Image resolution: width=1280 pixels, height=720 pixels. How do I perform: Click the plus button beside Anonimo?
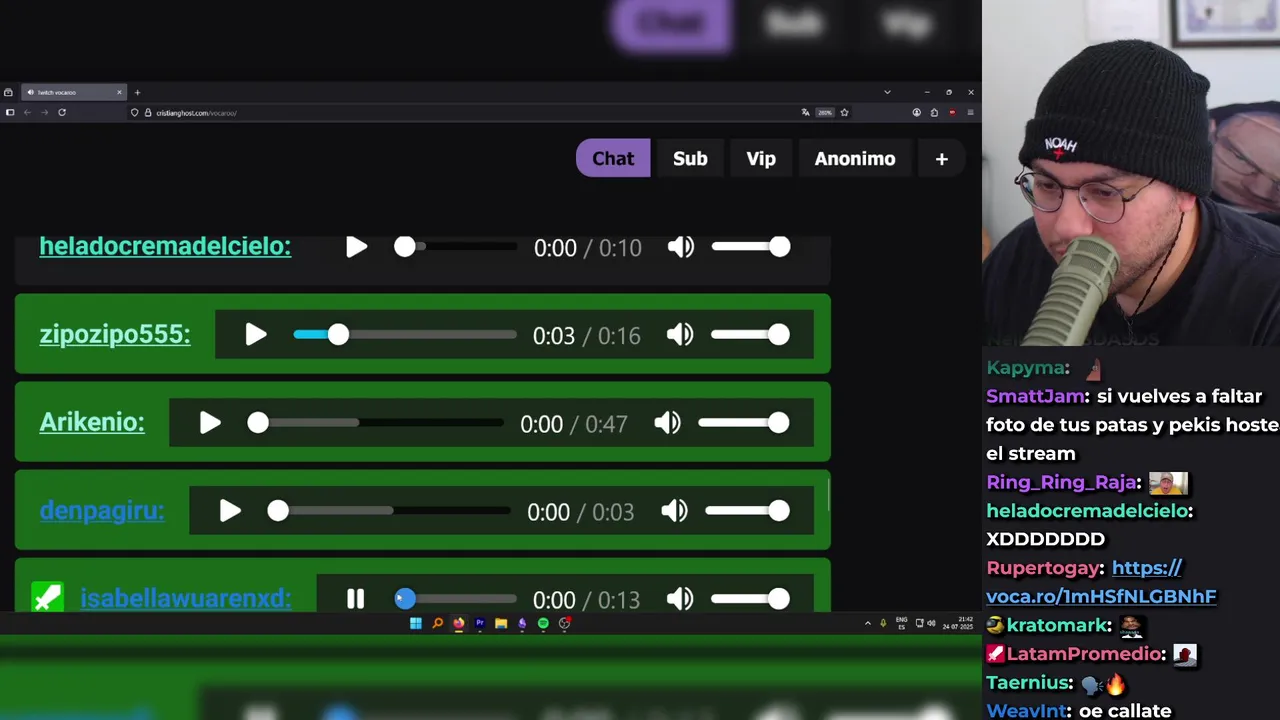pos(941,158)
